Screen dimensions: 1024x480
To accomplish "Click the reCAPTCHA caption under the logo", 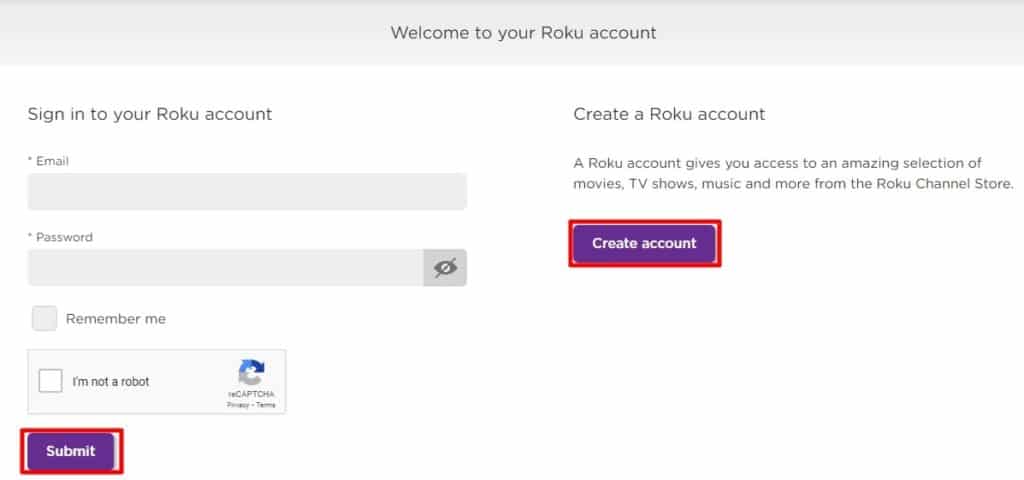I will click(251, 394).
